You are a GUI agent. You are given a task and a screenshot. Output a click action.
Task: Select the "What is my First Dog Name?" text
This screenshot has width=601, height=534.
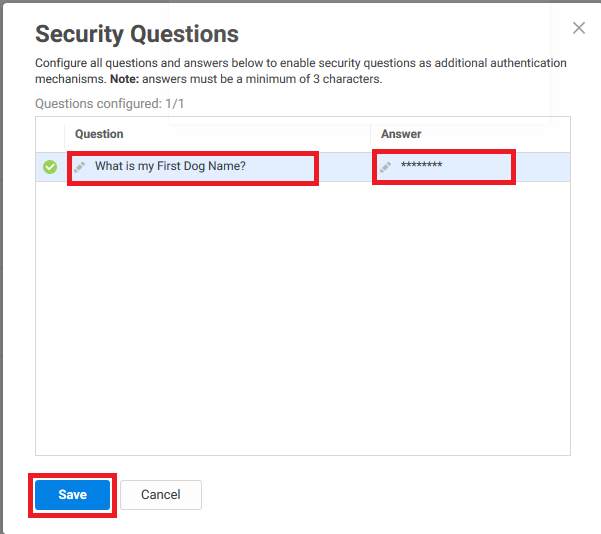(170, 166)
